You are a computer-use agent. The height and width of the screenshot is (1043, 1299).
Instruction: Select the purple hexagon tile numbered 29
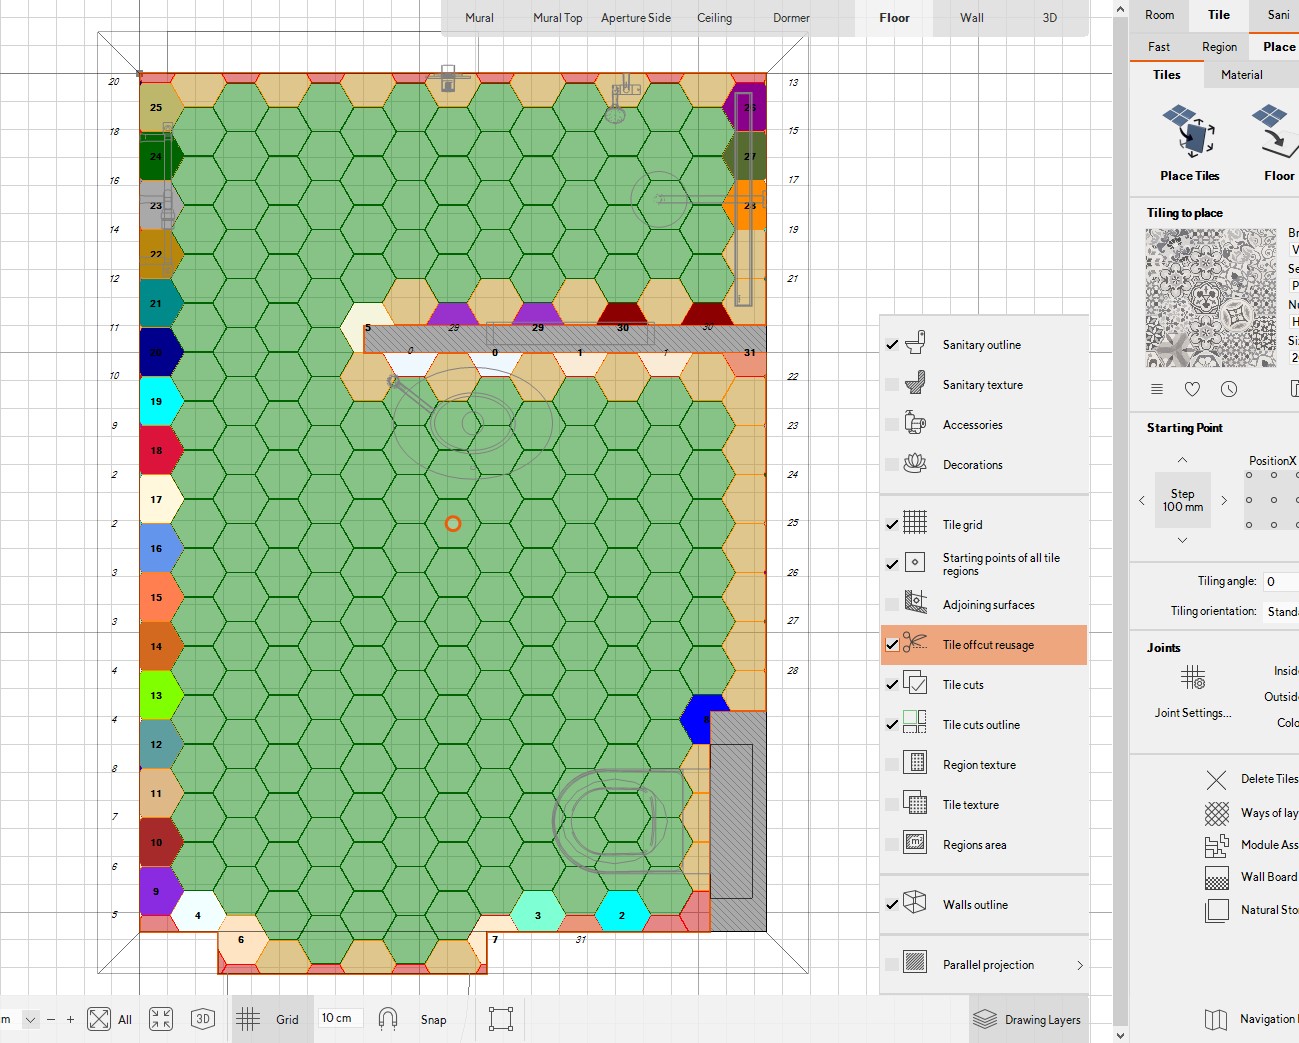(x=537, y=315)
